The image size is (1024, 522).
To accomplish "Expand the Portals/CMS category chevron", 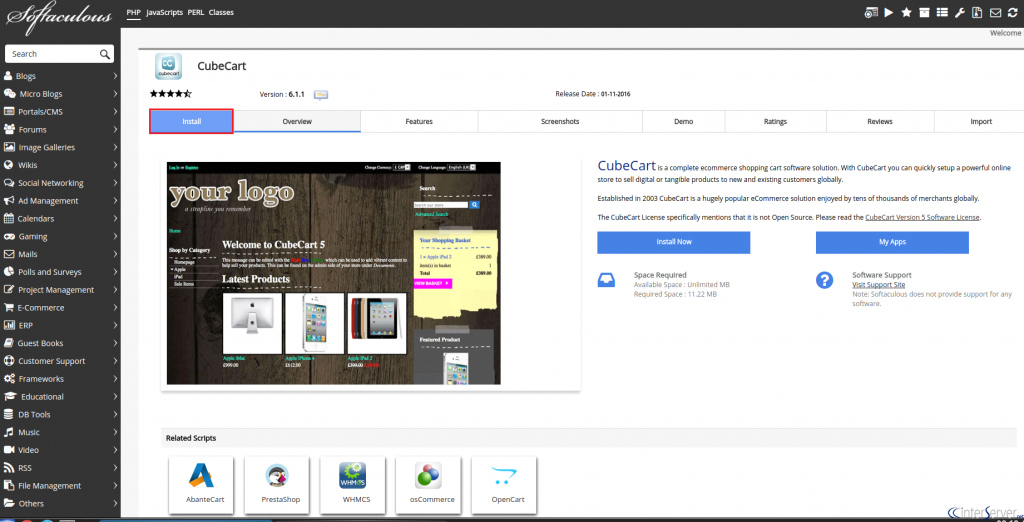I will point(115,112).
